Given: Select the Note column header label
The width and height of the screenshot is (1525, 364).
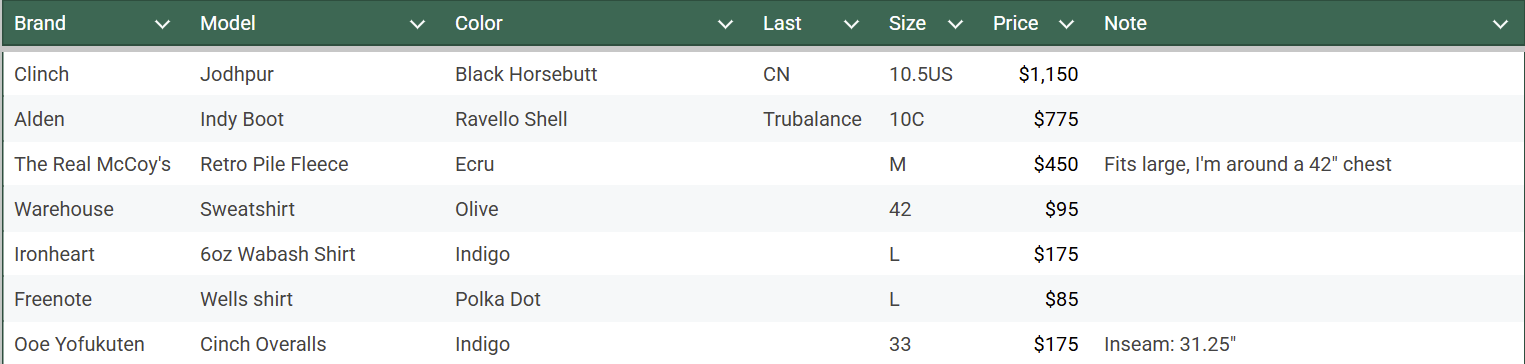Looking at the screenshot, I should point(1125,23).
